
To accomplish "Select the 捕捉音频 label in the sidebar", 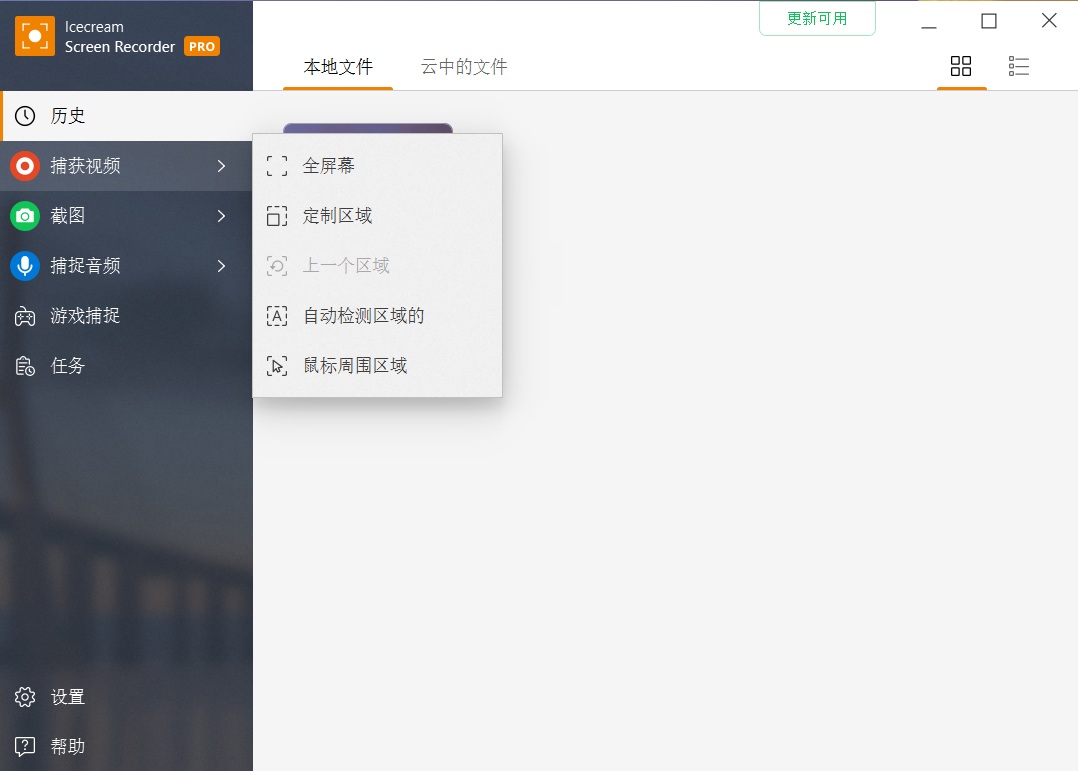I will coord(85,265).
